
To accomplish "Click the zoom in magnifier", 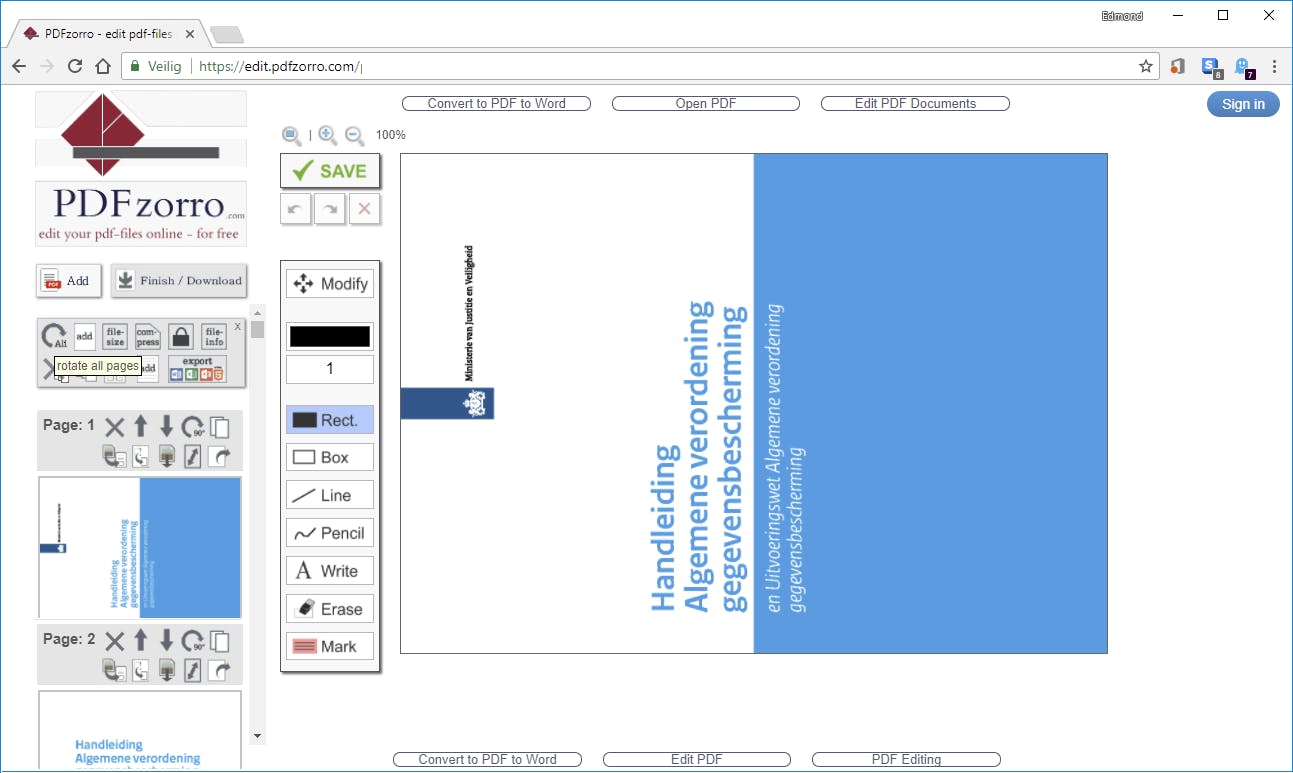I will pyautogui.click(x=327, y=135).
